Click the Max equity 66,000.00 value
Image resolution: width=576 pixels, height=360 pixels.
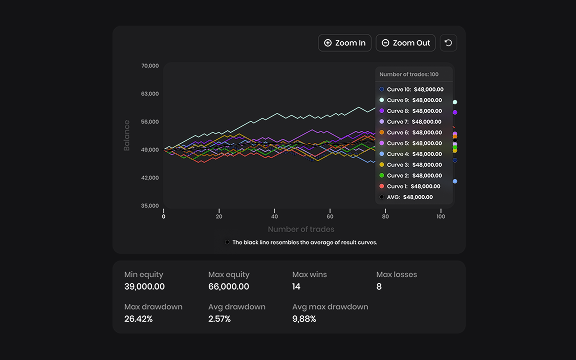tap(228, 287)
